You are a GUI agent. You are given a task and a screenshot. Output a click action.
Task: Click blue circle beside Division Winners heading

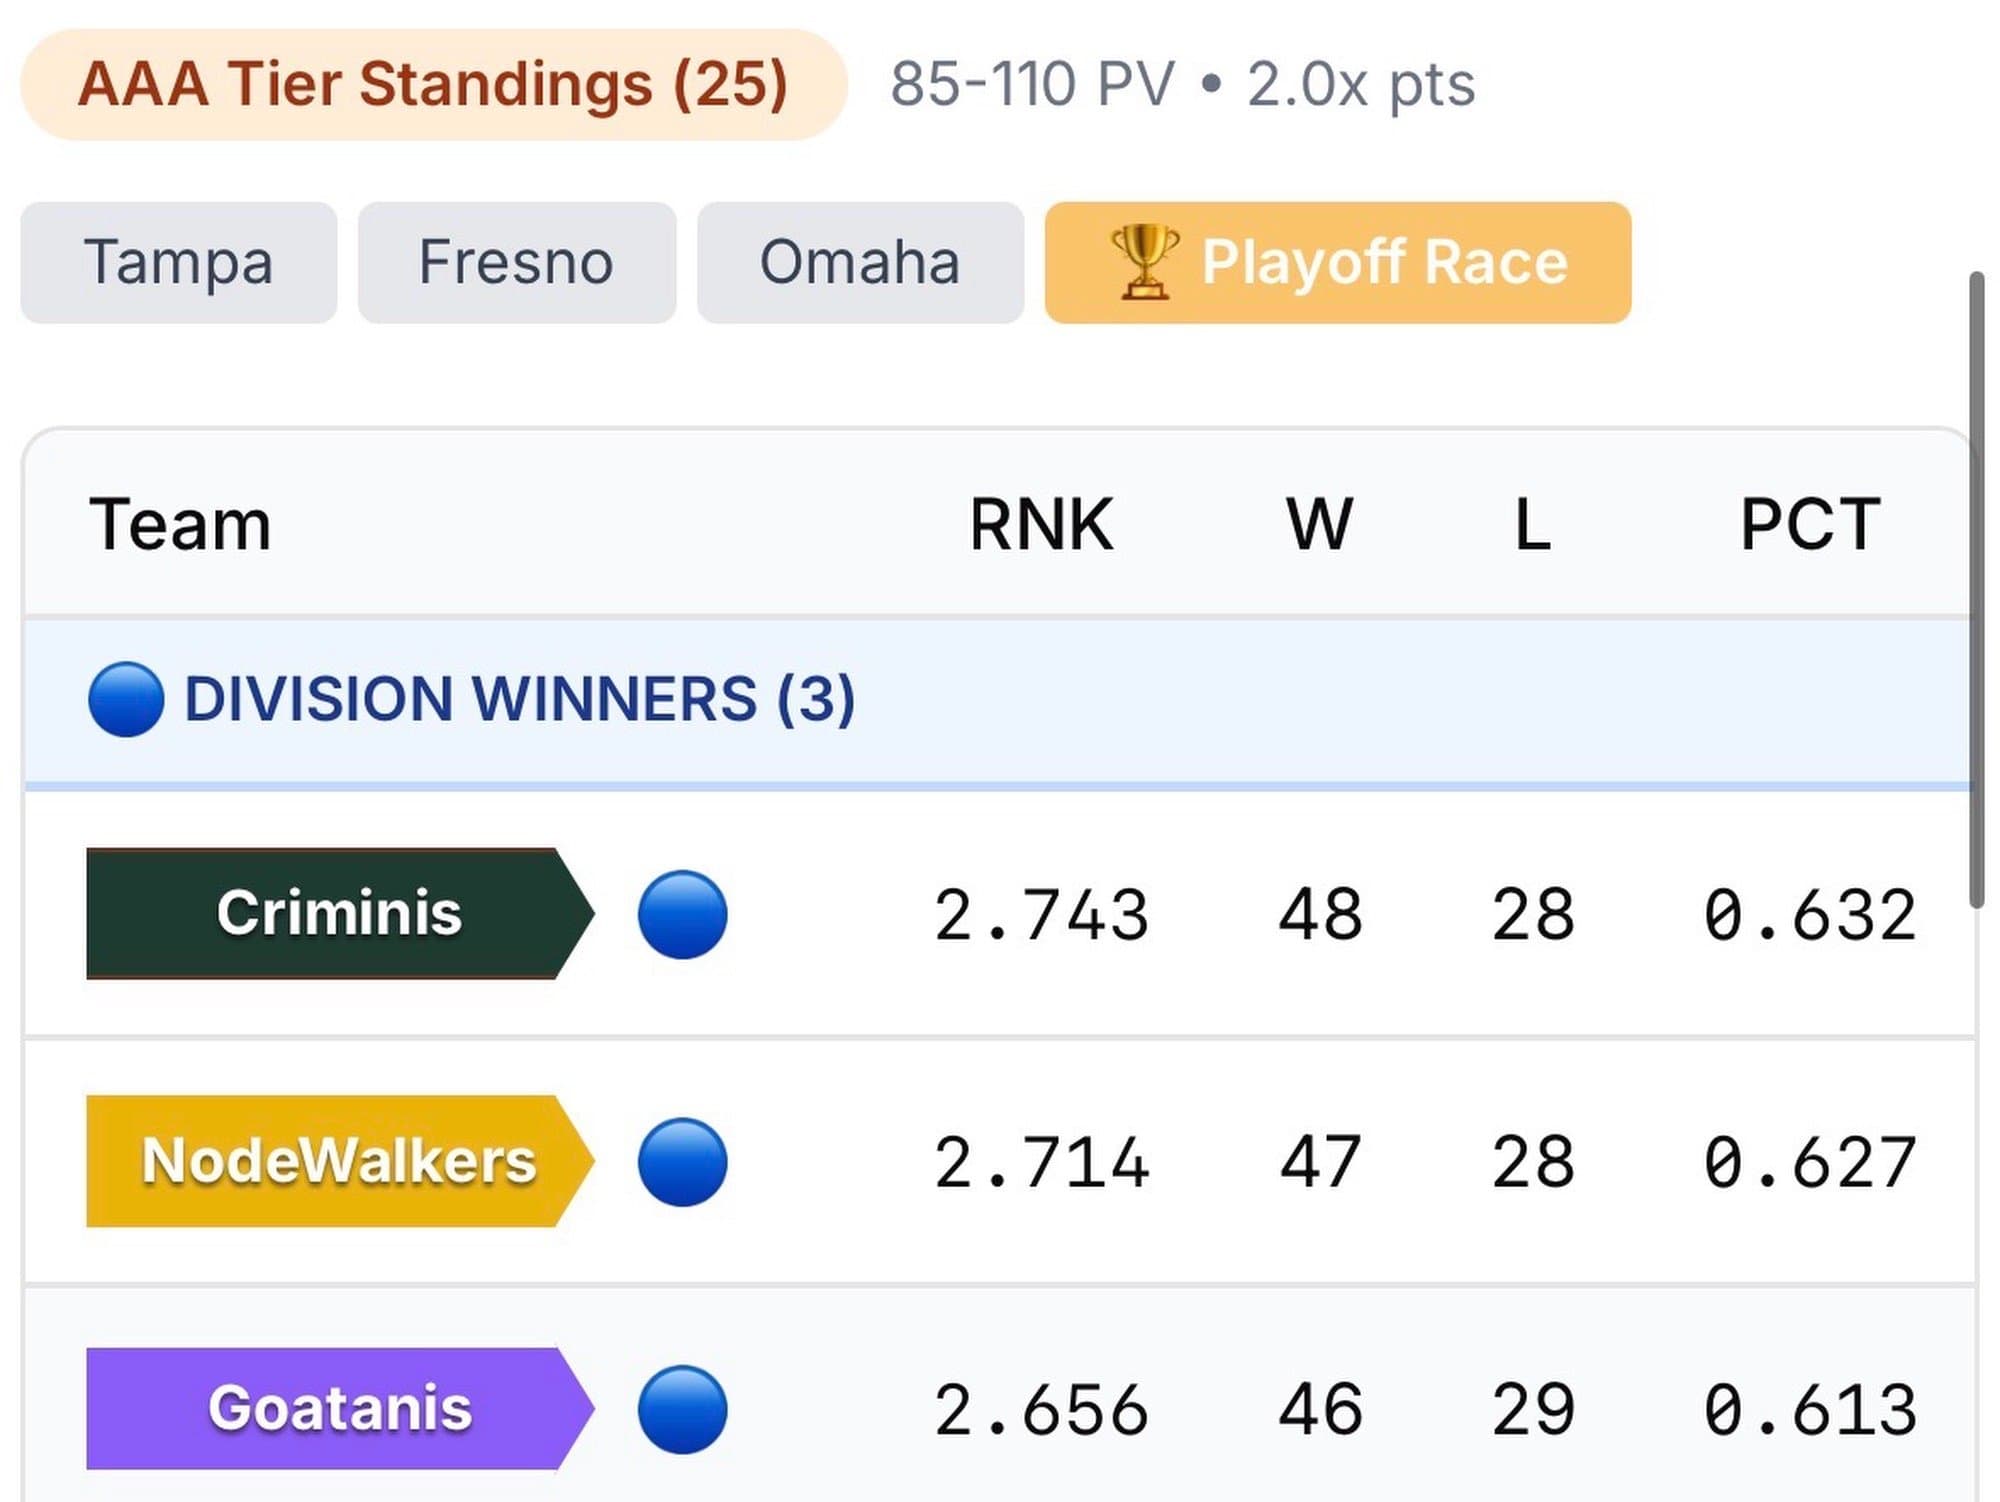(126, 699)
